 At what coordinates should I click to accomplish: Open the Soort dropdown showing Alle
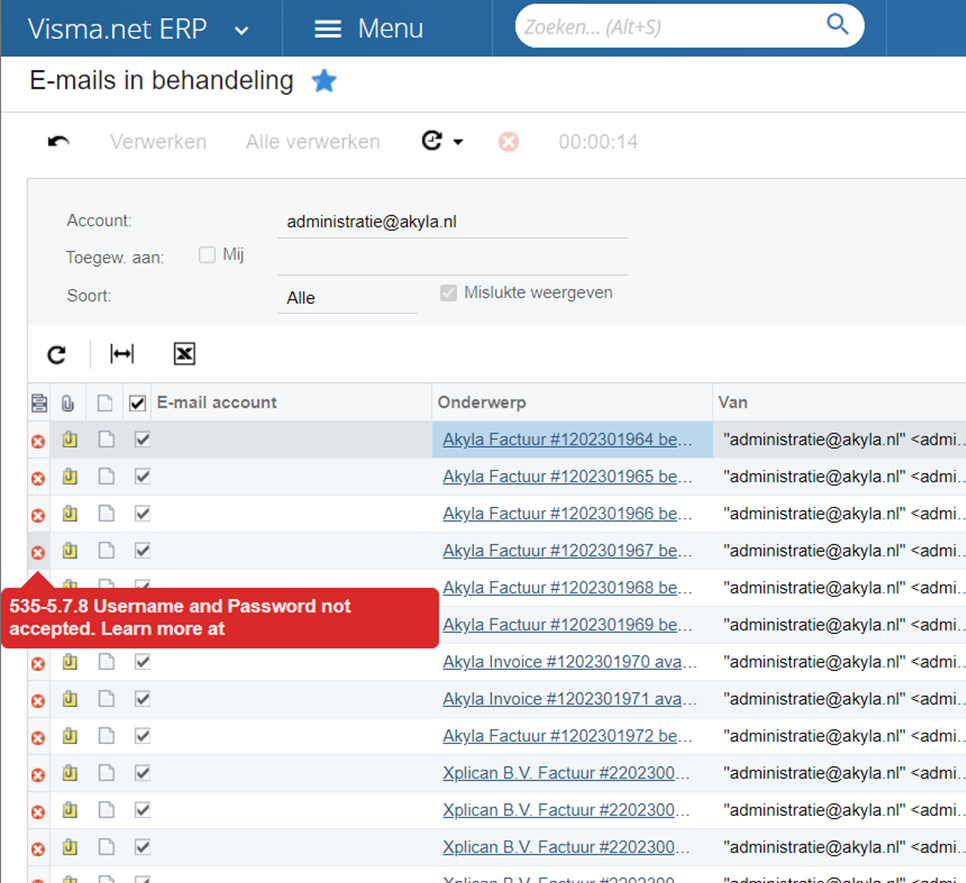(x=347, y=298)
